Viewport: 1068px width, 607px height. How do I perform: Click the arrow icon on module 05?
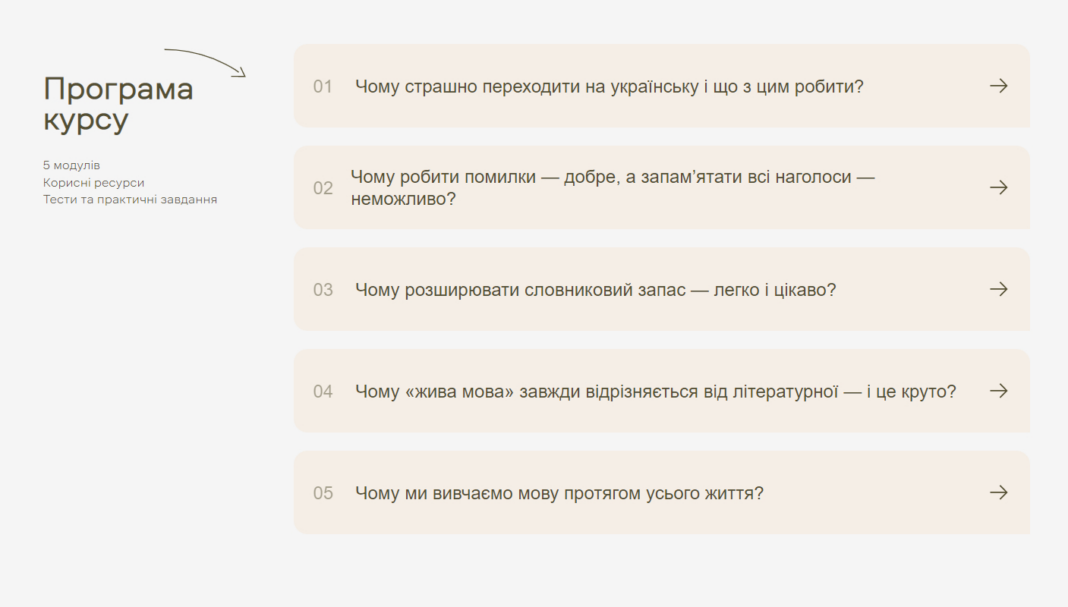click(x=999, y=493)
